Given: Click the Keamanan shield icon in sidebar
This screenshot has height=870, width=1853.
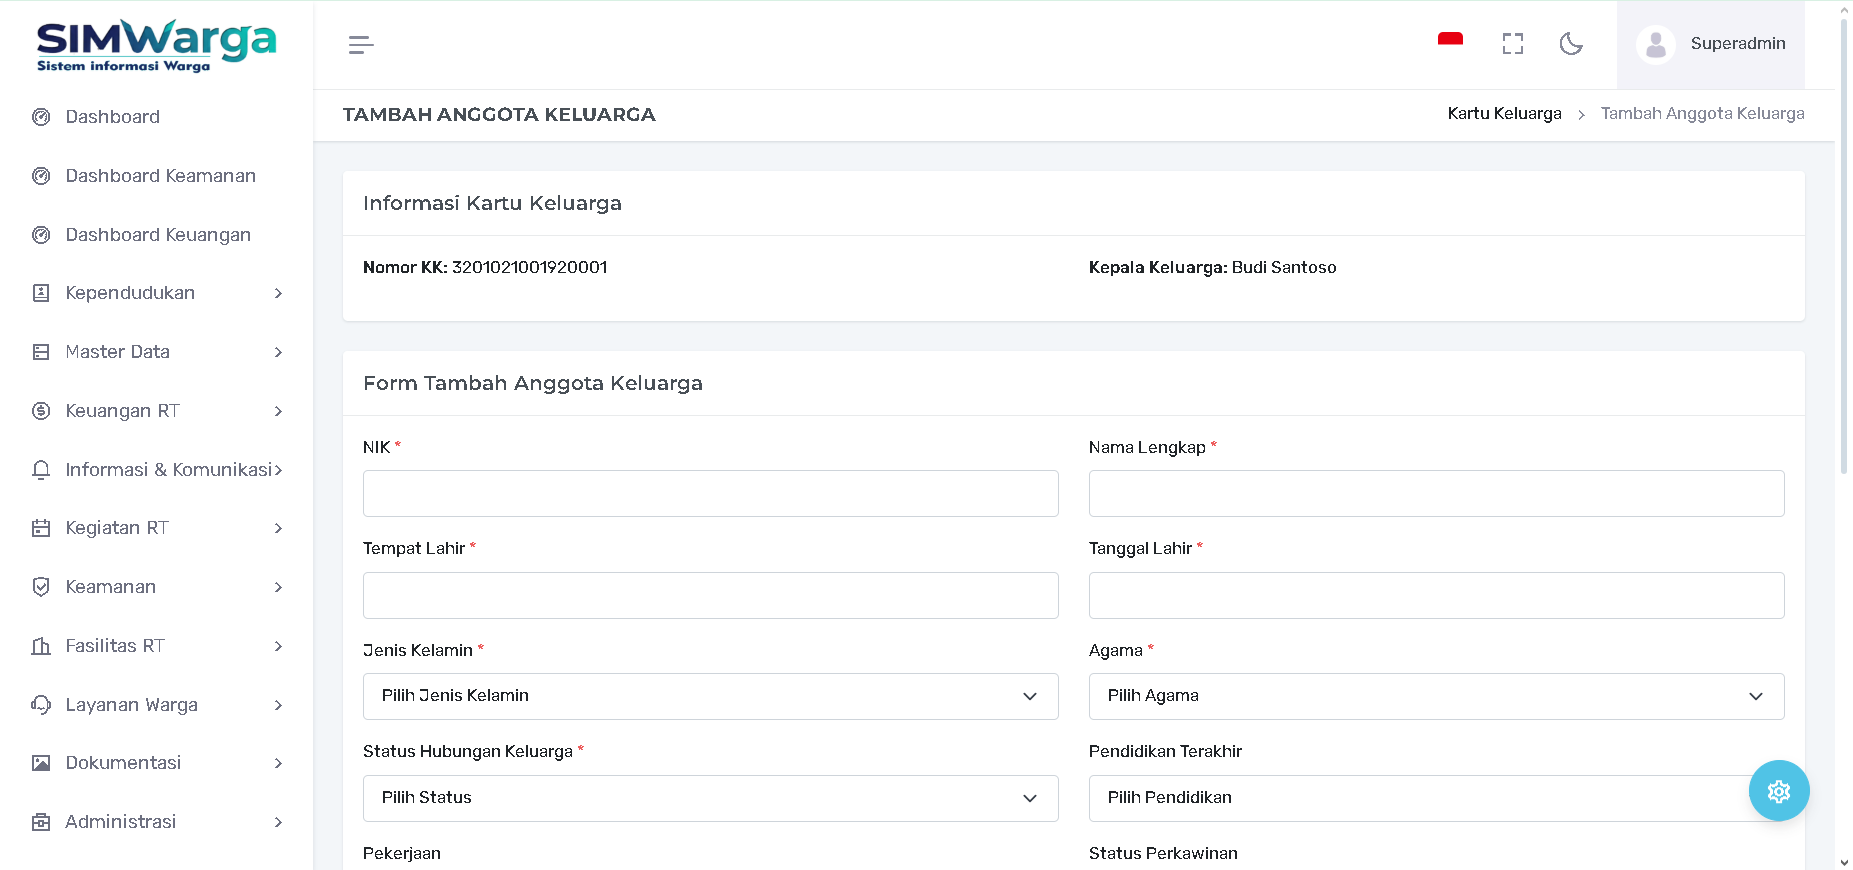Looking at the screenshot, I should [x=41, y=587].
